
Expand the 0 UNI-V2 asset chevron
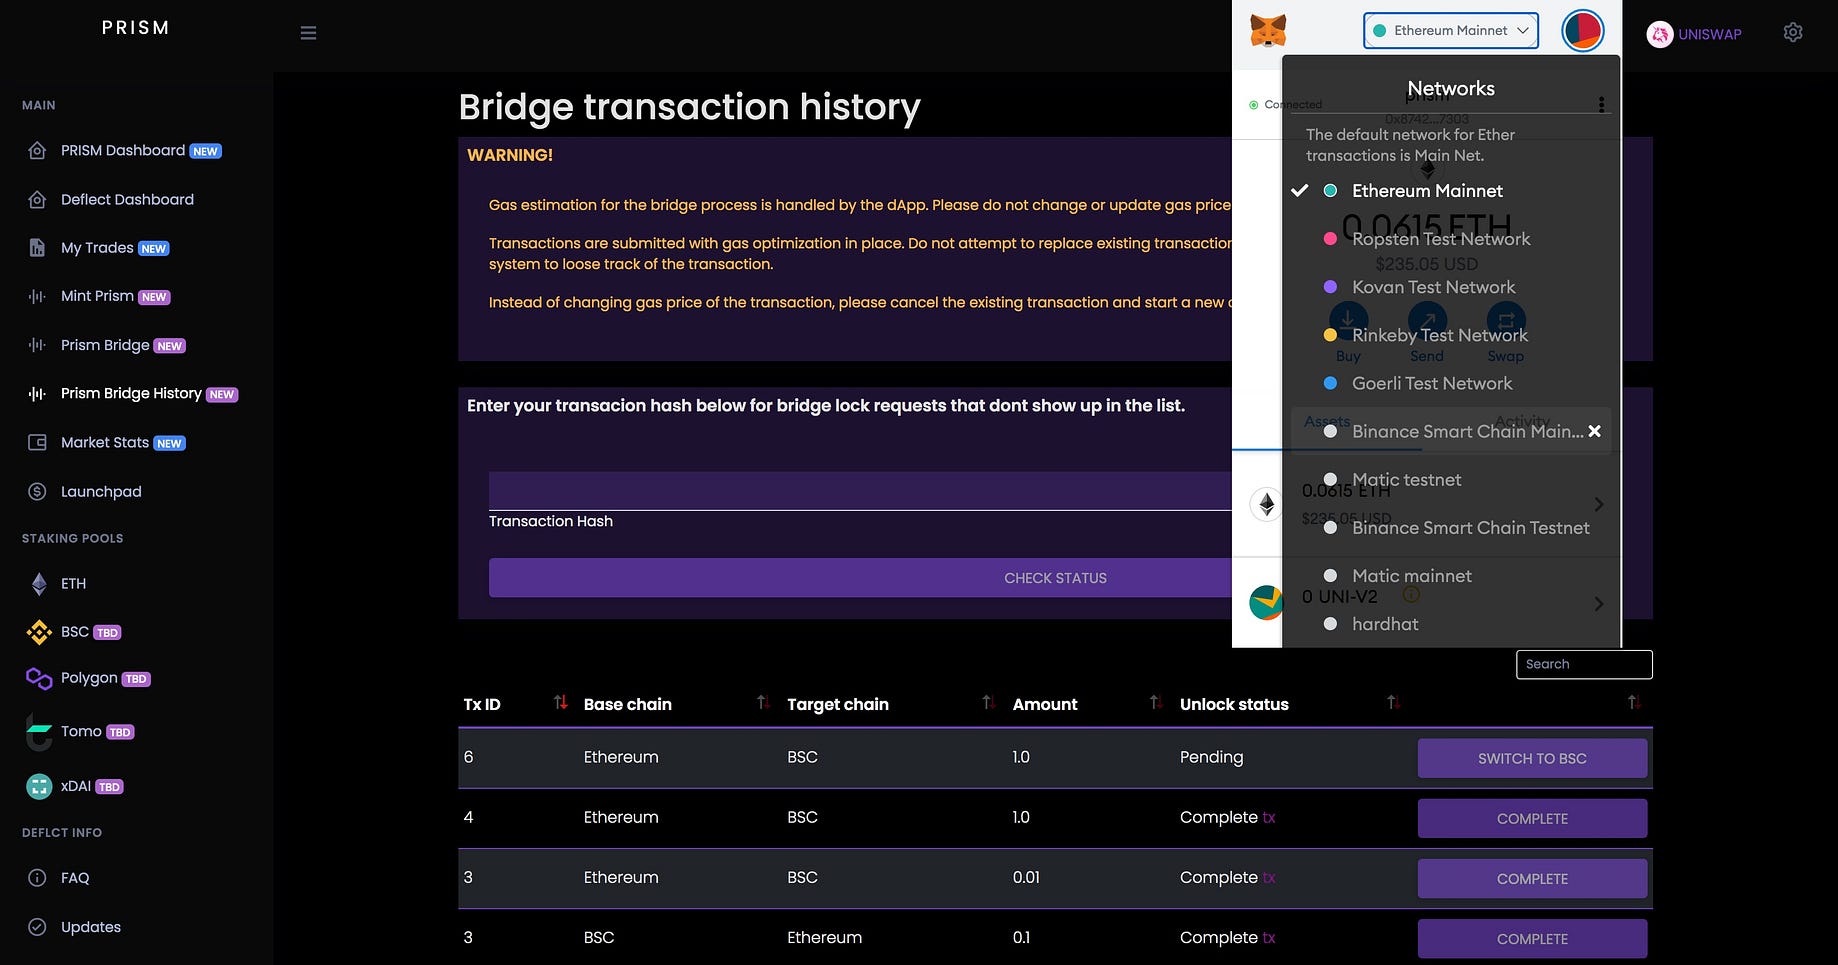(1598, 603)
